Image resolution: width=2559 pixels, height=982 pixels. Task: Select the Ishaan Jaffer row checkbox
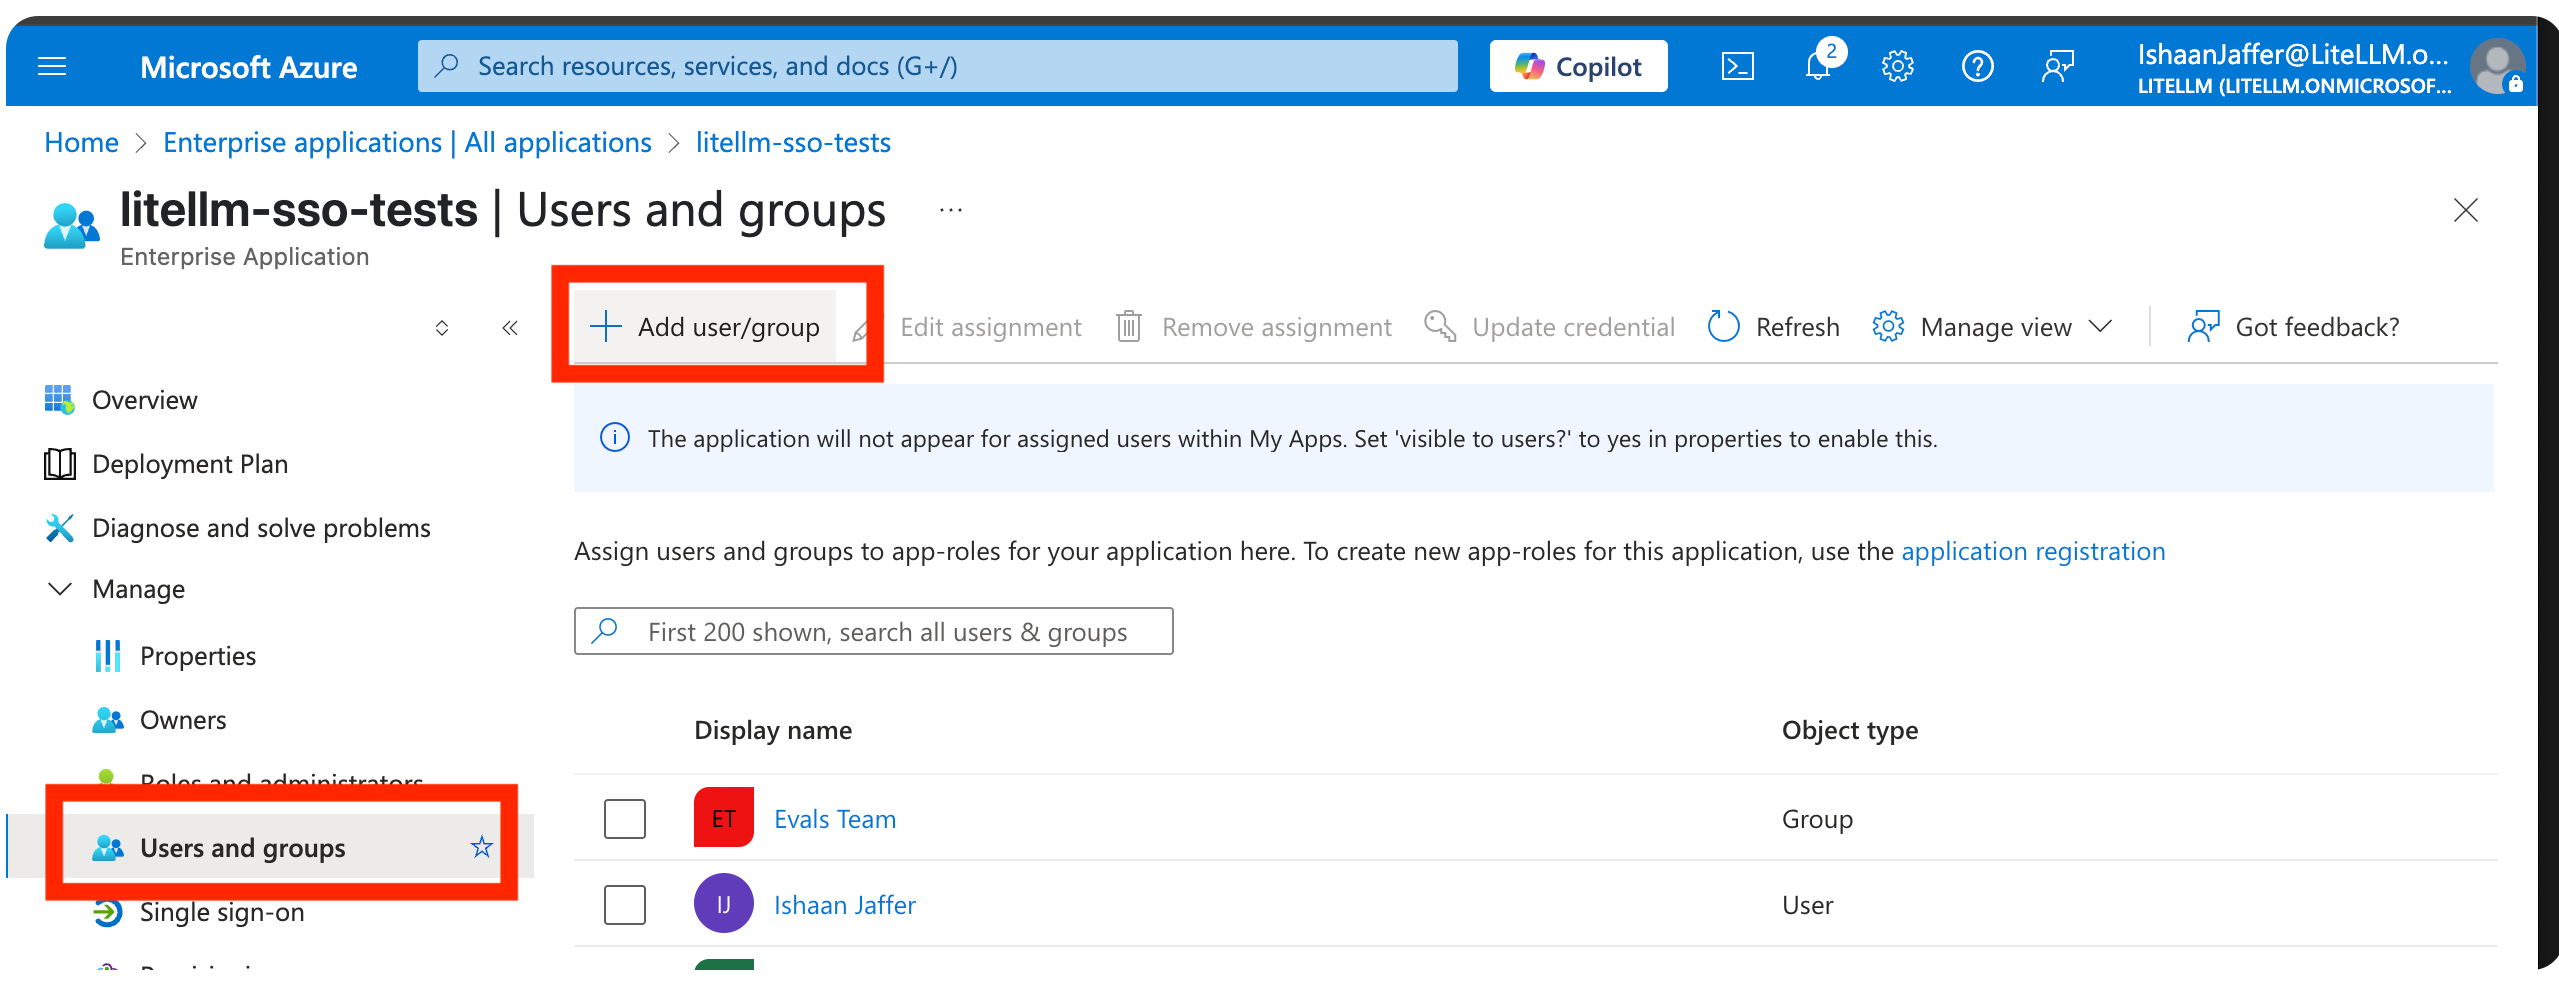click(625, 905)
